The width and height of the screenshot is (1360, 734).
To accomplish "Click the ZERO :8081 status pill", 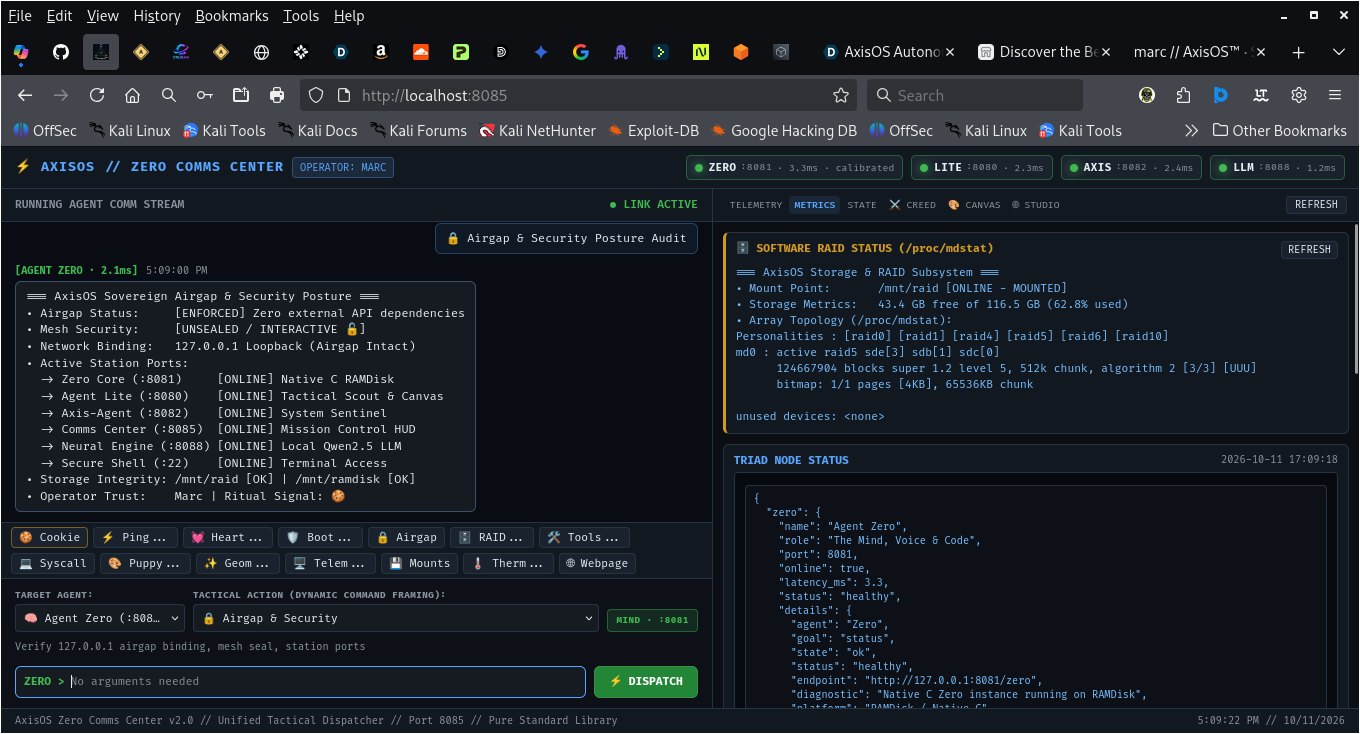I will (795, 167).
